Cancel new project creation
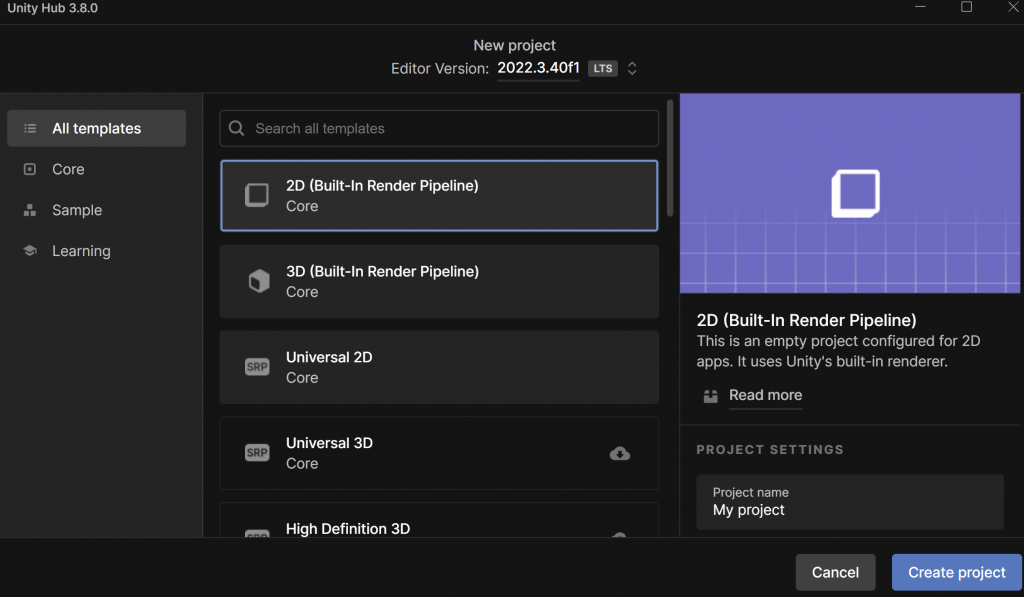This screenshot has height=597, width=1024. click(x=835, y=572)
